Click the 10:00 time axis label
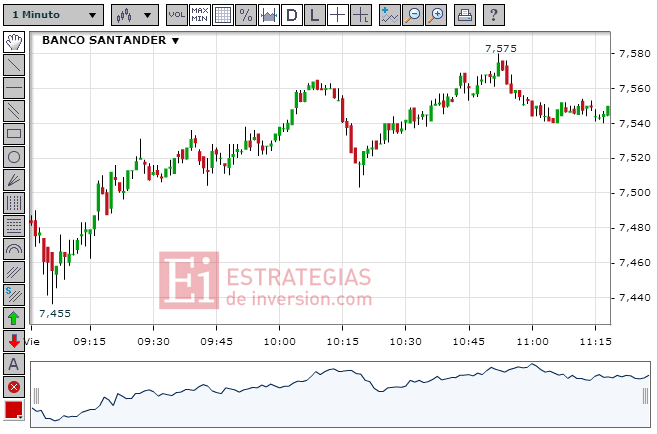Viewport: 658px width, 434px height. [279, 342]
